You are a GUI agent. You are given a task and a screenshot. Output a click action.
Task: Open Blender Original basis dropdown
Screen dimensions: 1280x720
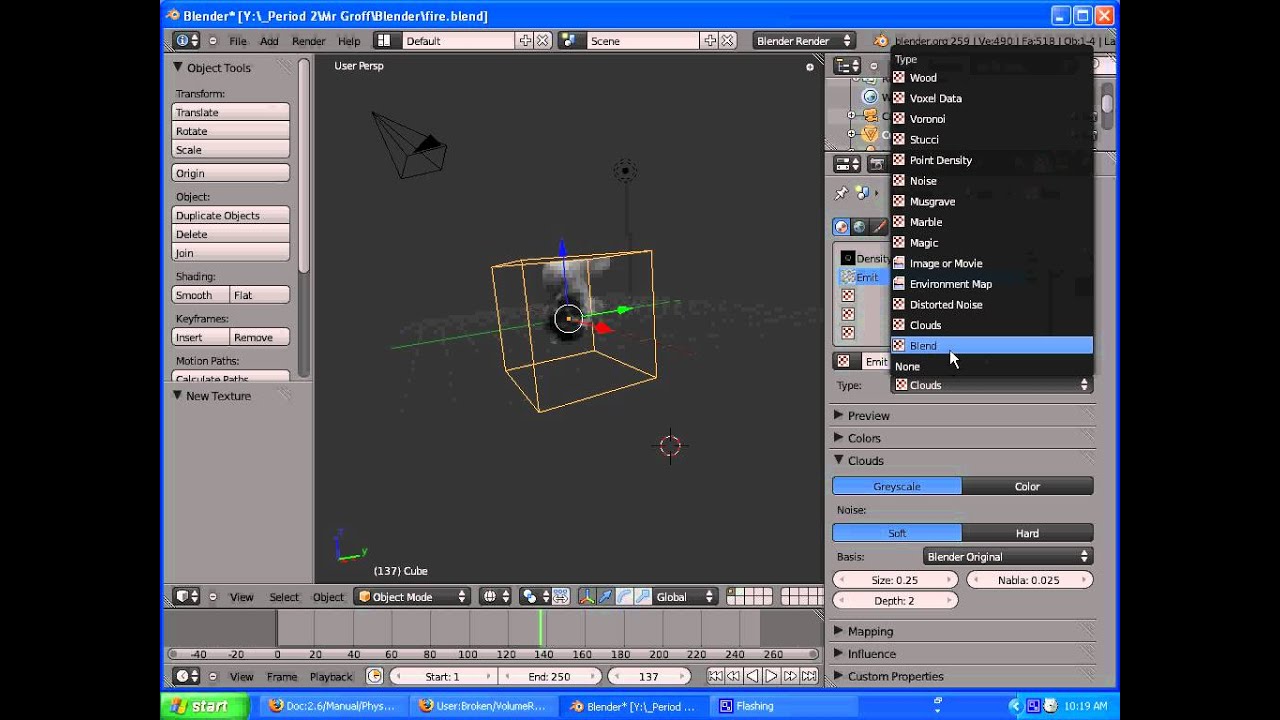click(x=1008, y=556)
